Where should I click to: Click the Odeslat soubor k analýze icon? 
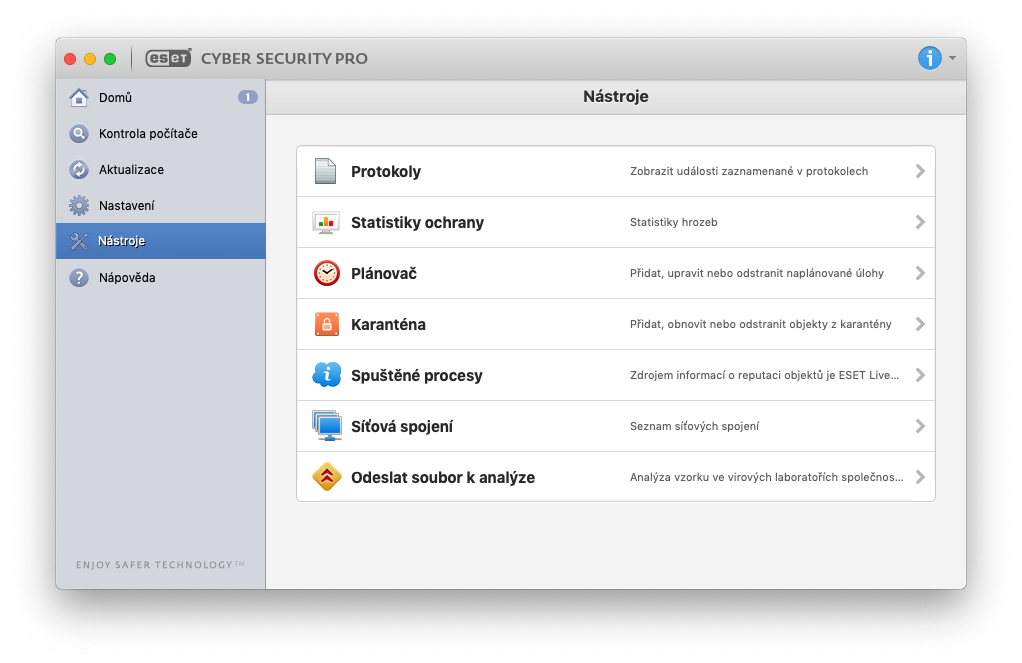pyautogui.click(x=326, y=477)
